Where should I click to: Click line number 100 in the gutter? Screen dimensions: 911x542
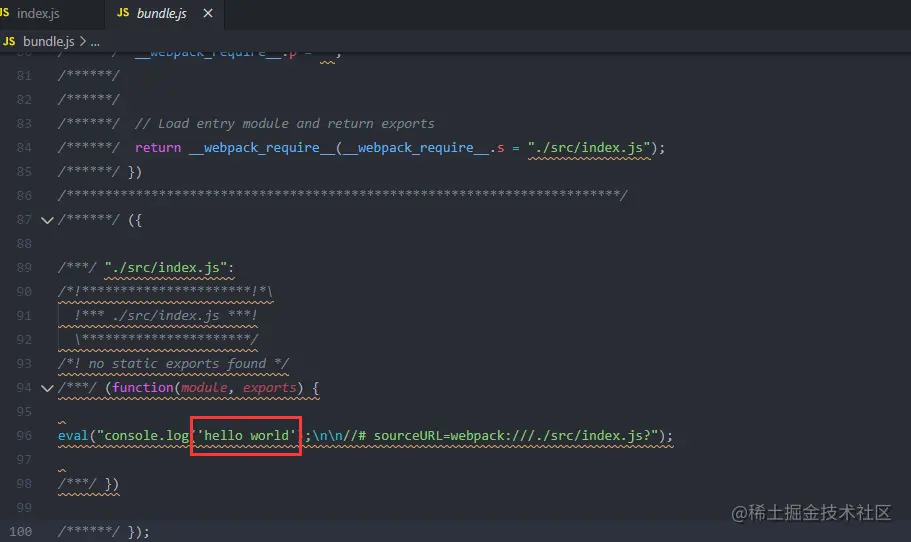pyautogui.click(x=20, y=532)
